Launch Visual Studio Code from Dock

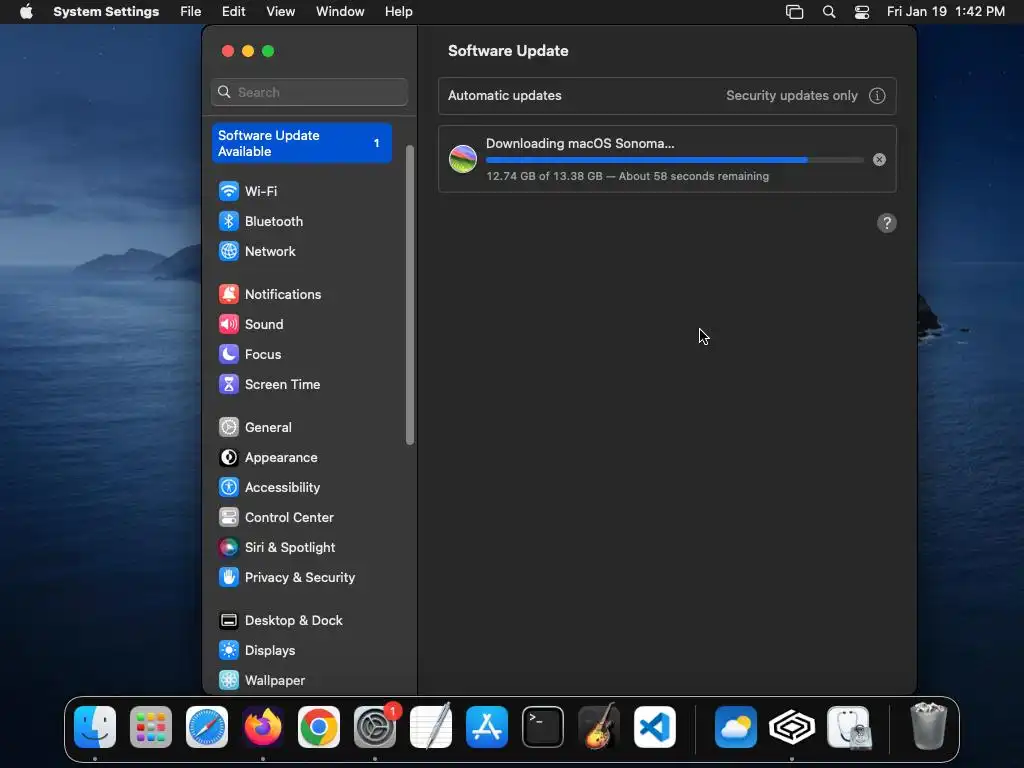655,727
